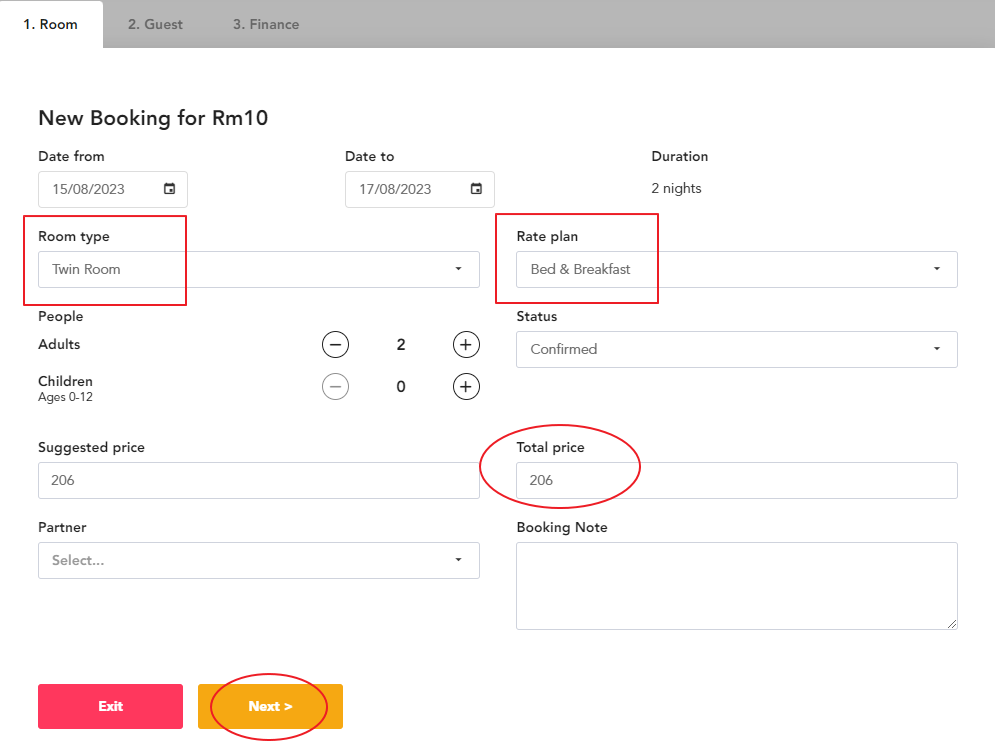Click the Total price field
The height and width of the screenshot is (748, 995).
[x=737, y=480]
